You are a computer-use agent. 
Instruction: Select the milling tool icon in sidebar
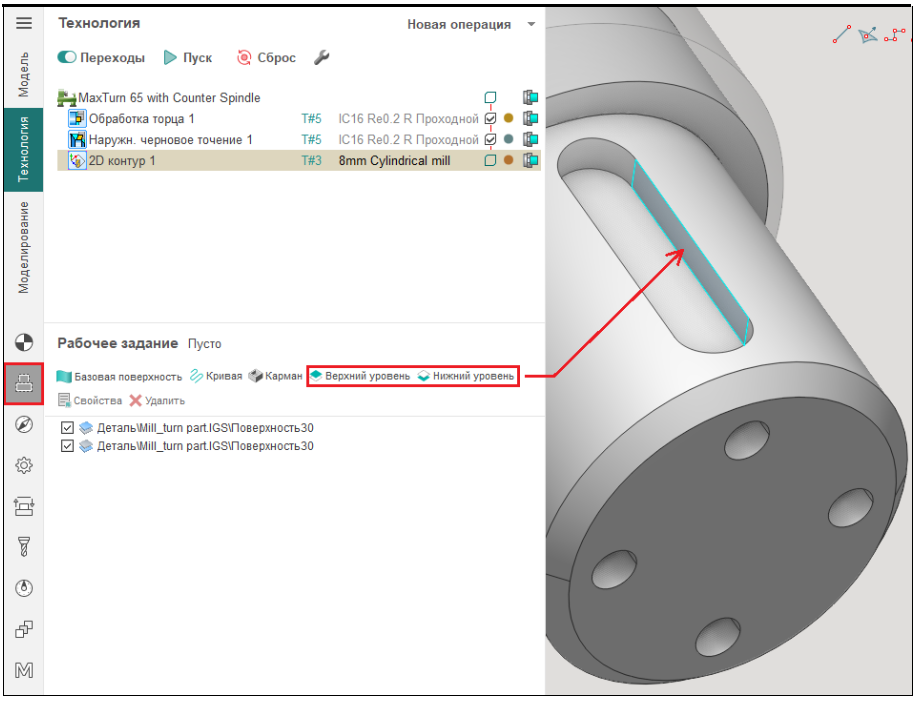[x=24, y=546]
